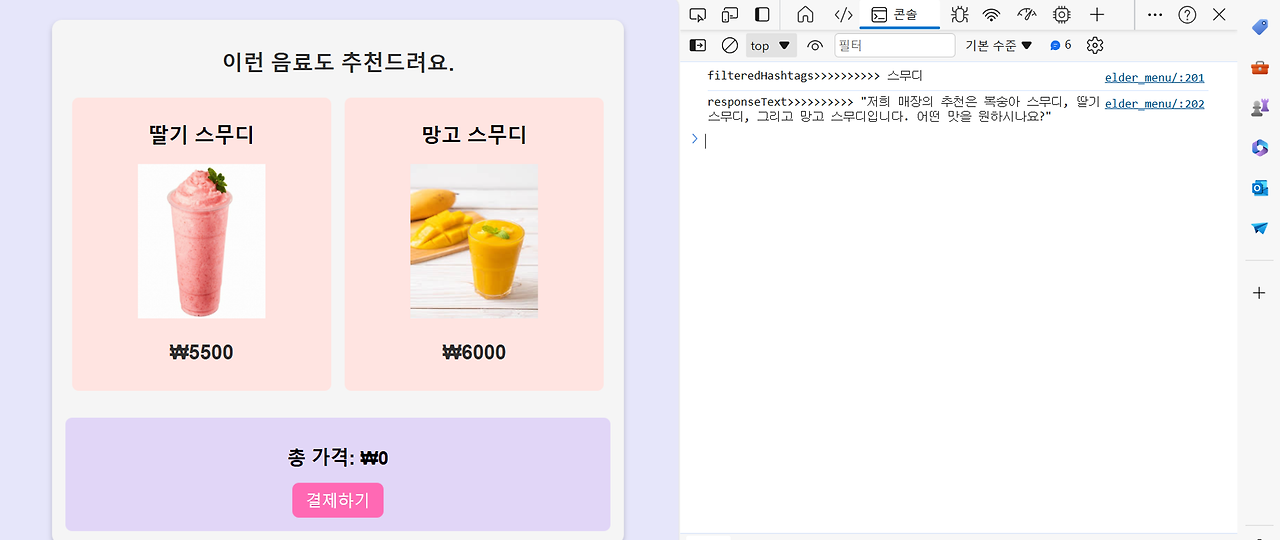The width and height of the screenshot is (1280, 540).
Task: Open the Edge sidebar Drop paper-plane icon
Action: coord(1259,228)
